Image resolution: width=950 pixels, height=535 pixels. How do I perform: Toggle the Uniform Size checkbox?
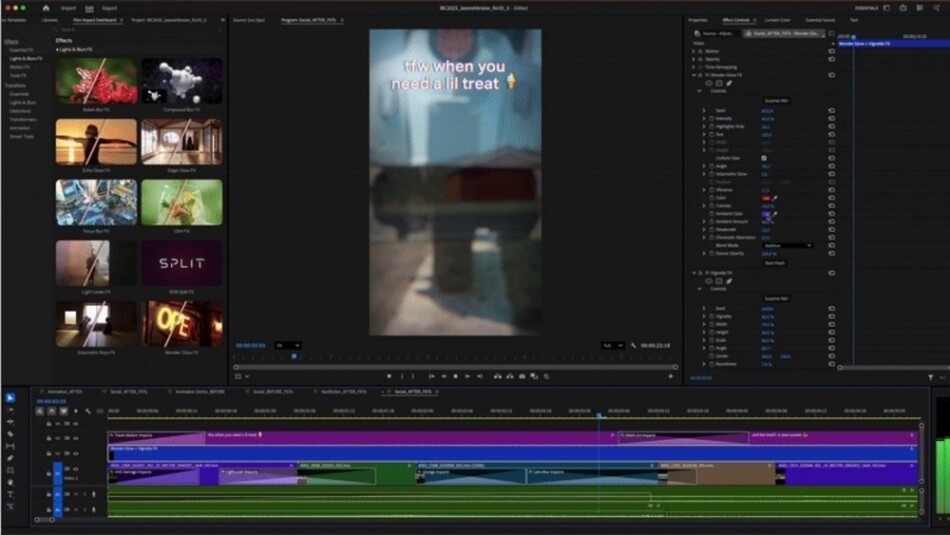pos(765,158)
